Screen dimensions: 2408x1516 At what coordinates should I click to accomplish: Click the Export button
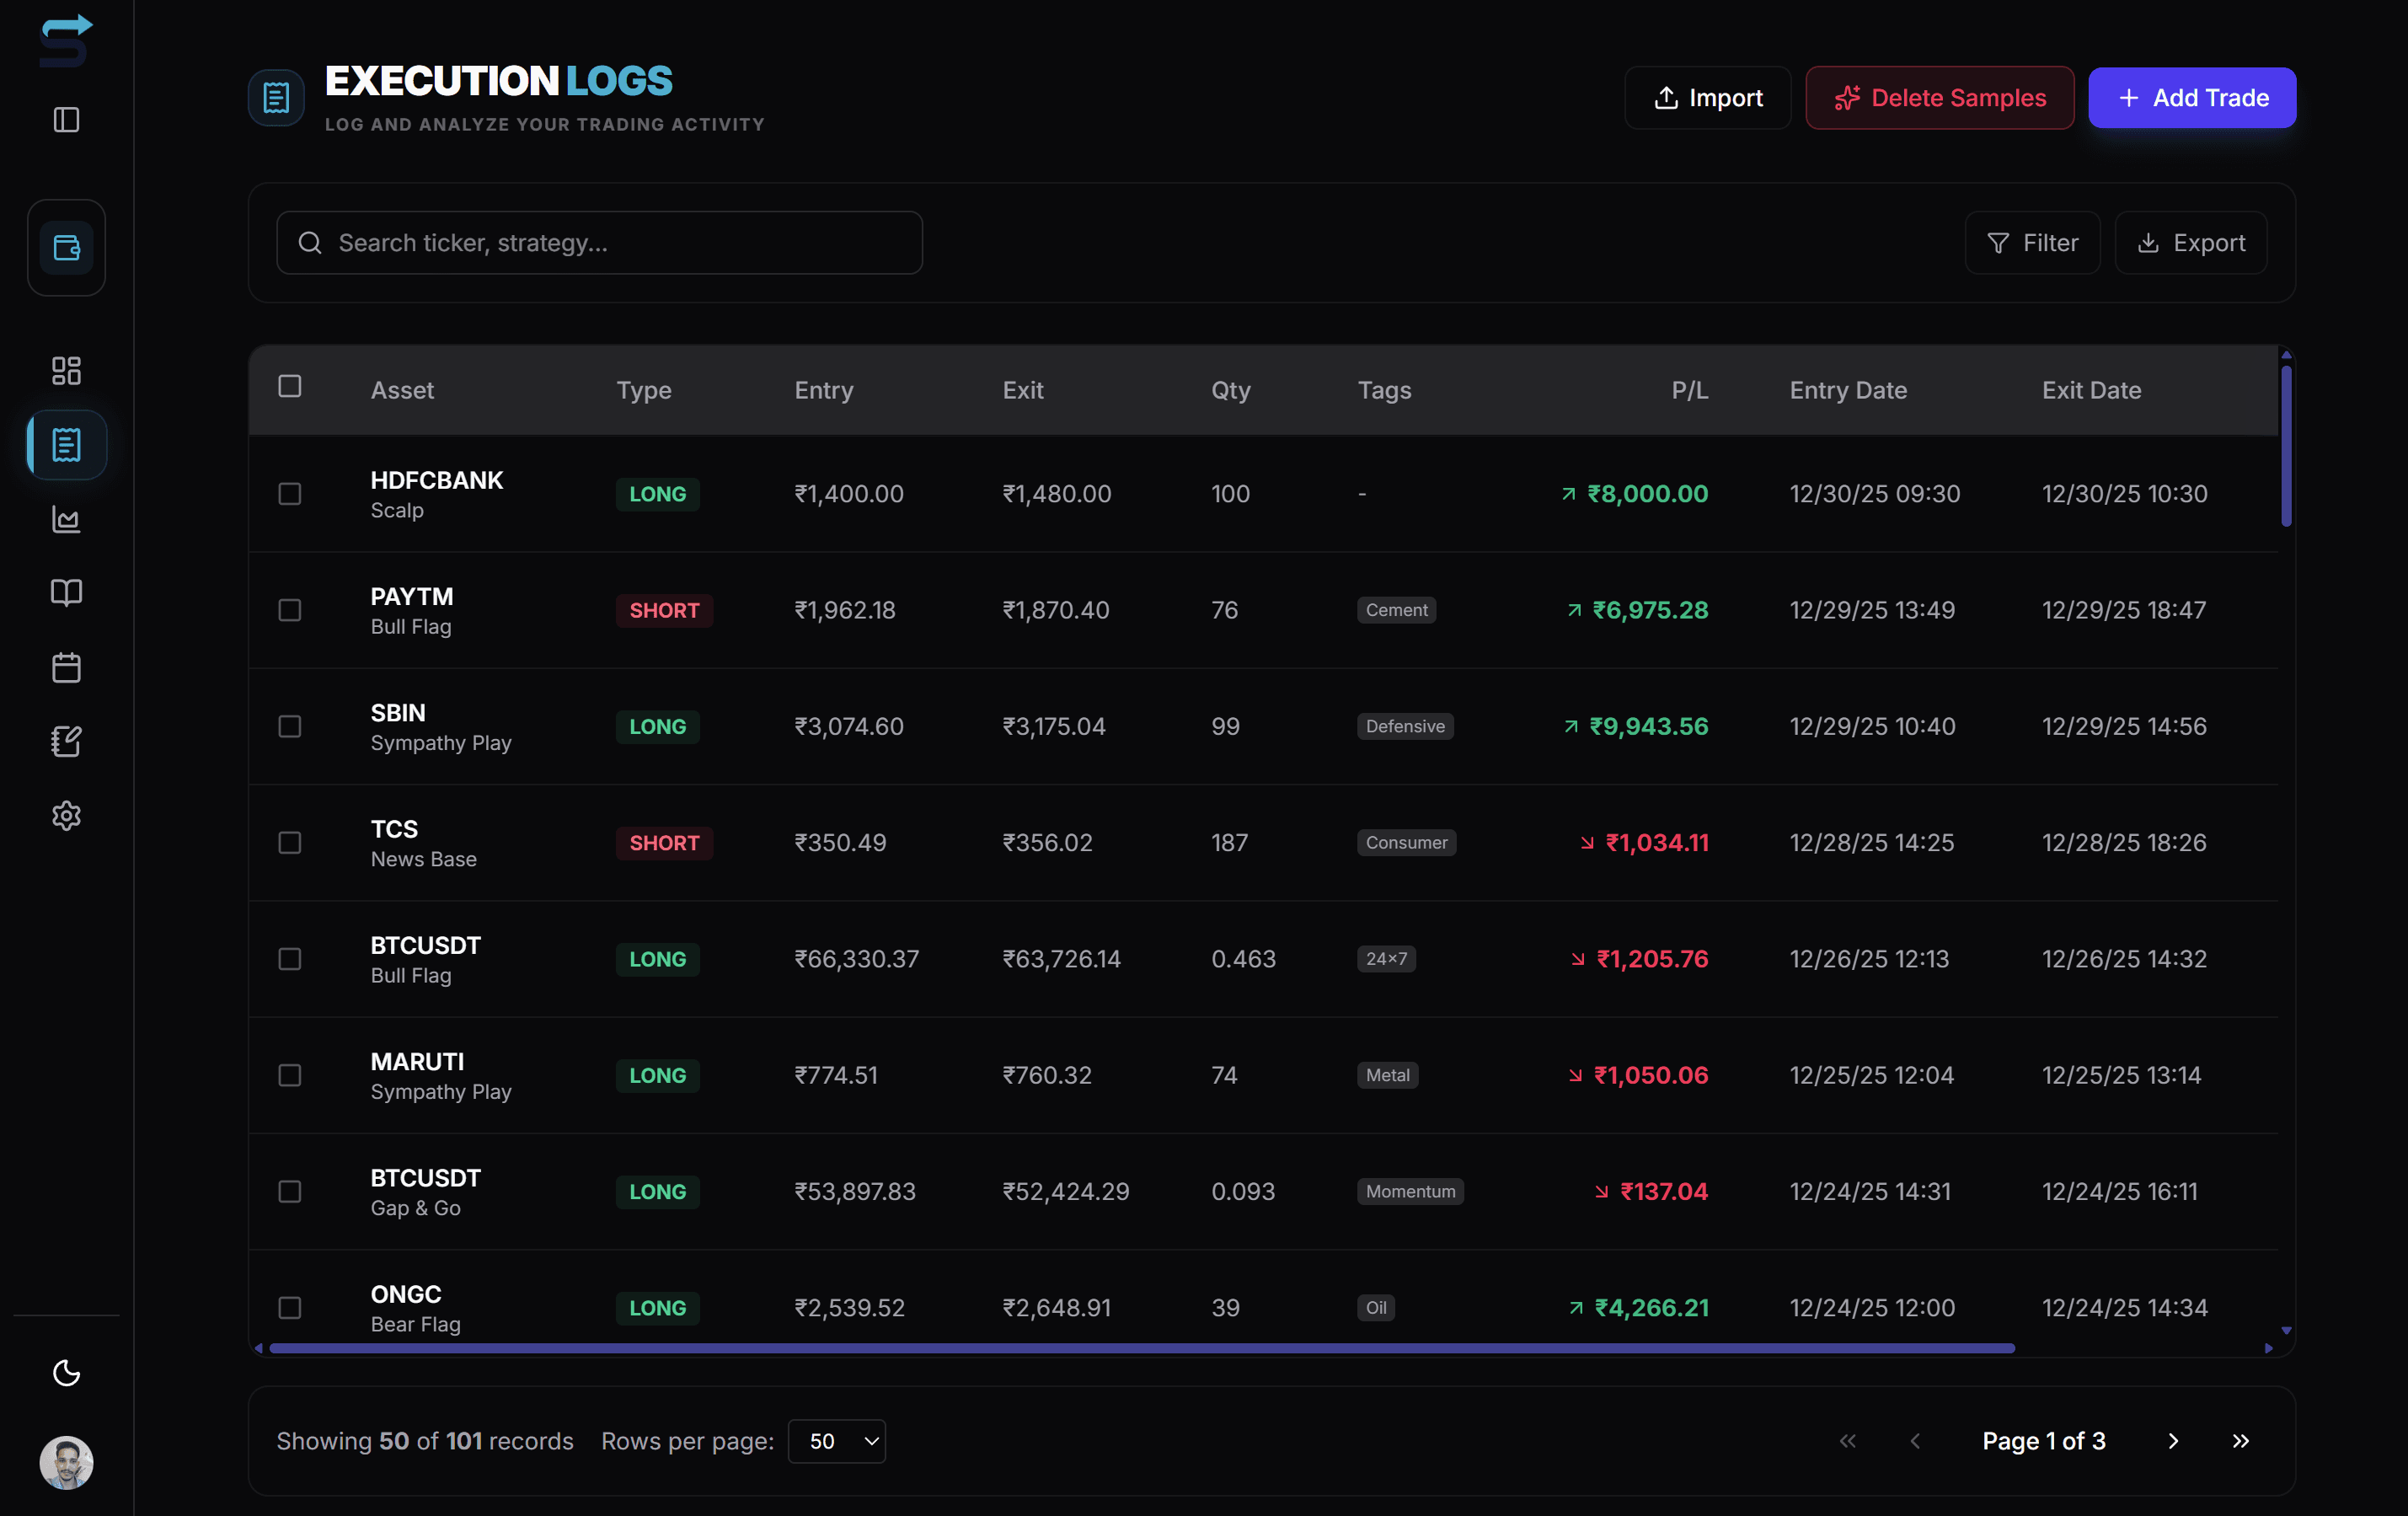tap(2190, 242)
